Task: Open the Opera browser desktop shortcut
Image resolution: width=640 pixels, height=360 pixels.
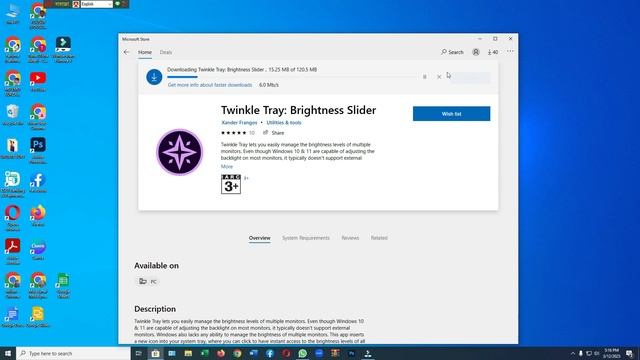Action: pos(12,218)
